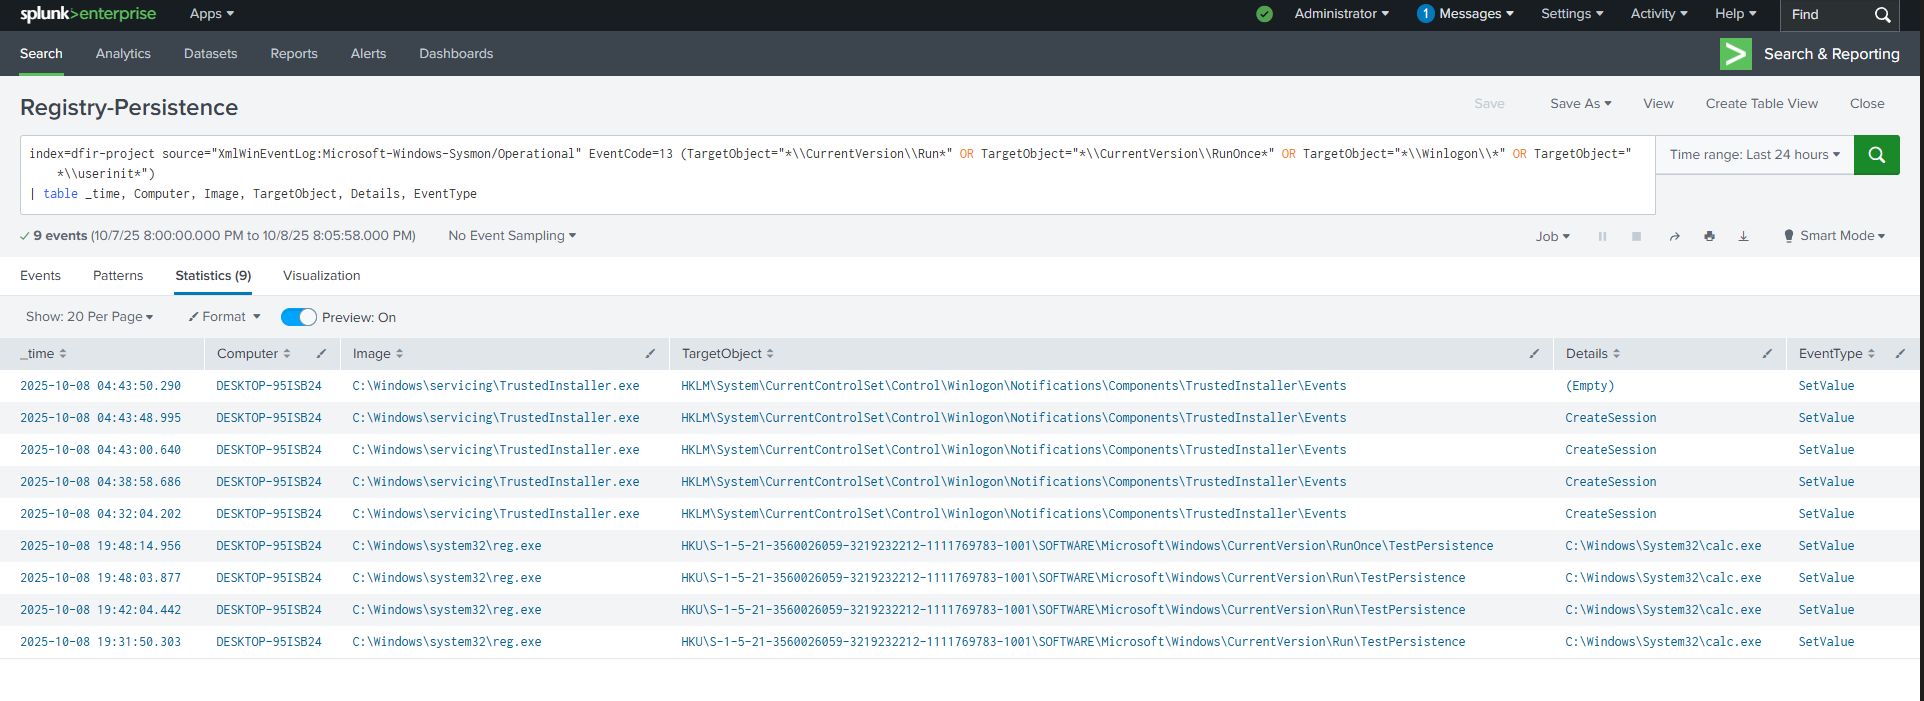Open the Settings dropdown menu
The height and width of the screenshot is (701, 1924).
[1572, 14]
